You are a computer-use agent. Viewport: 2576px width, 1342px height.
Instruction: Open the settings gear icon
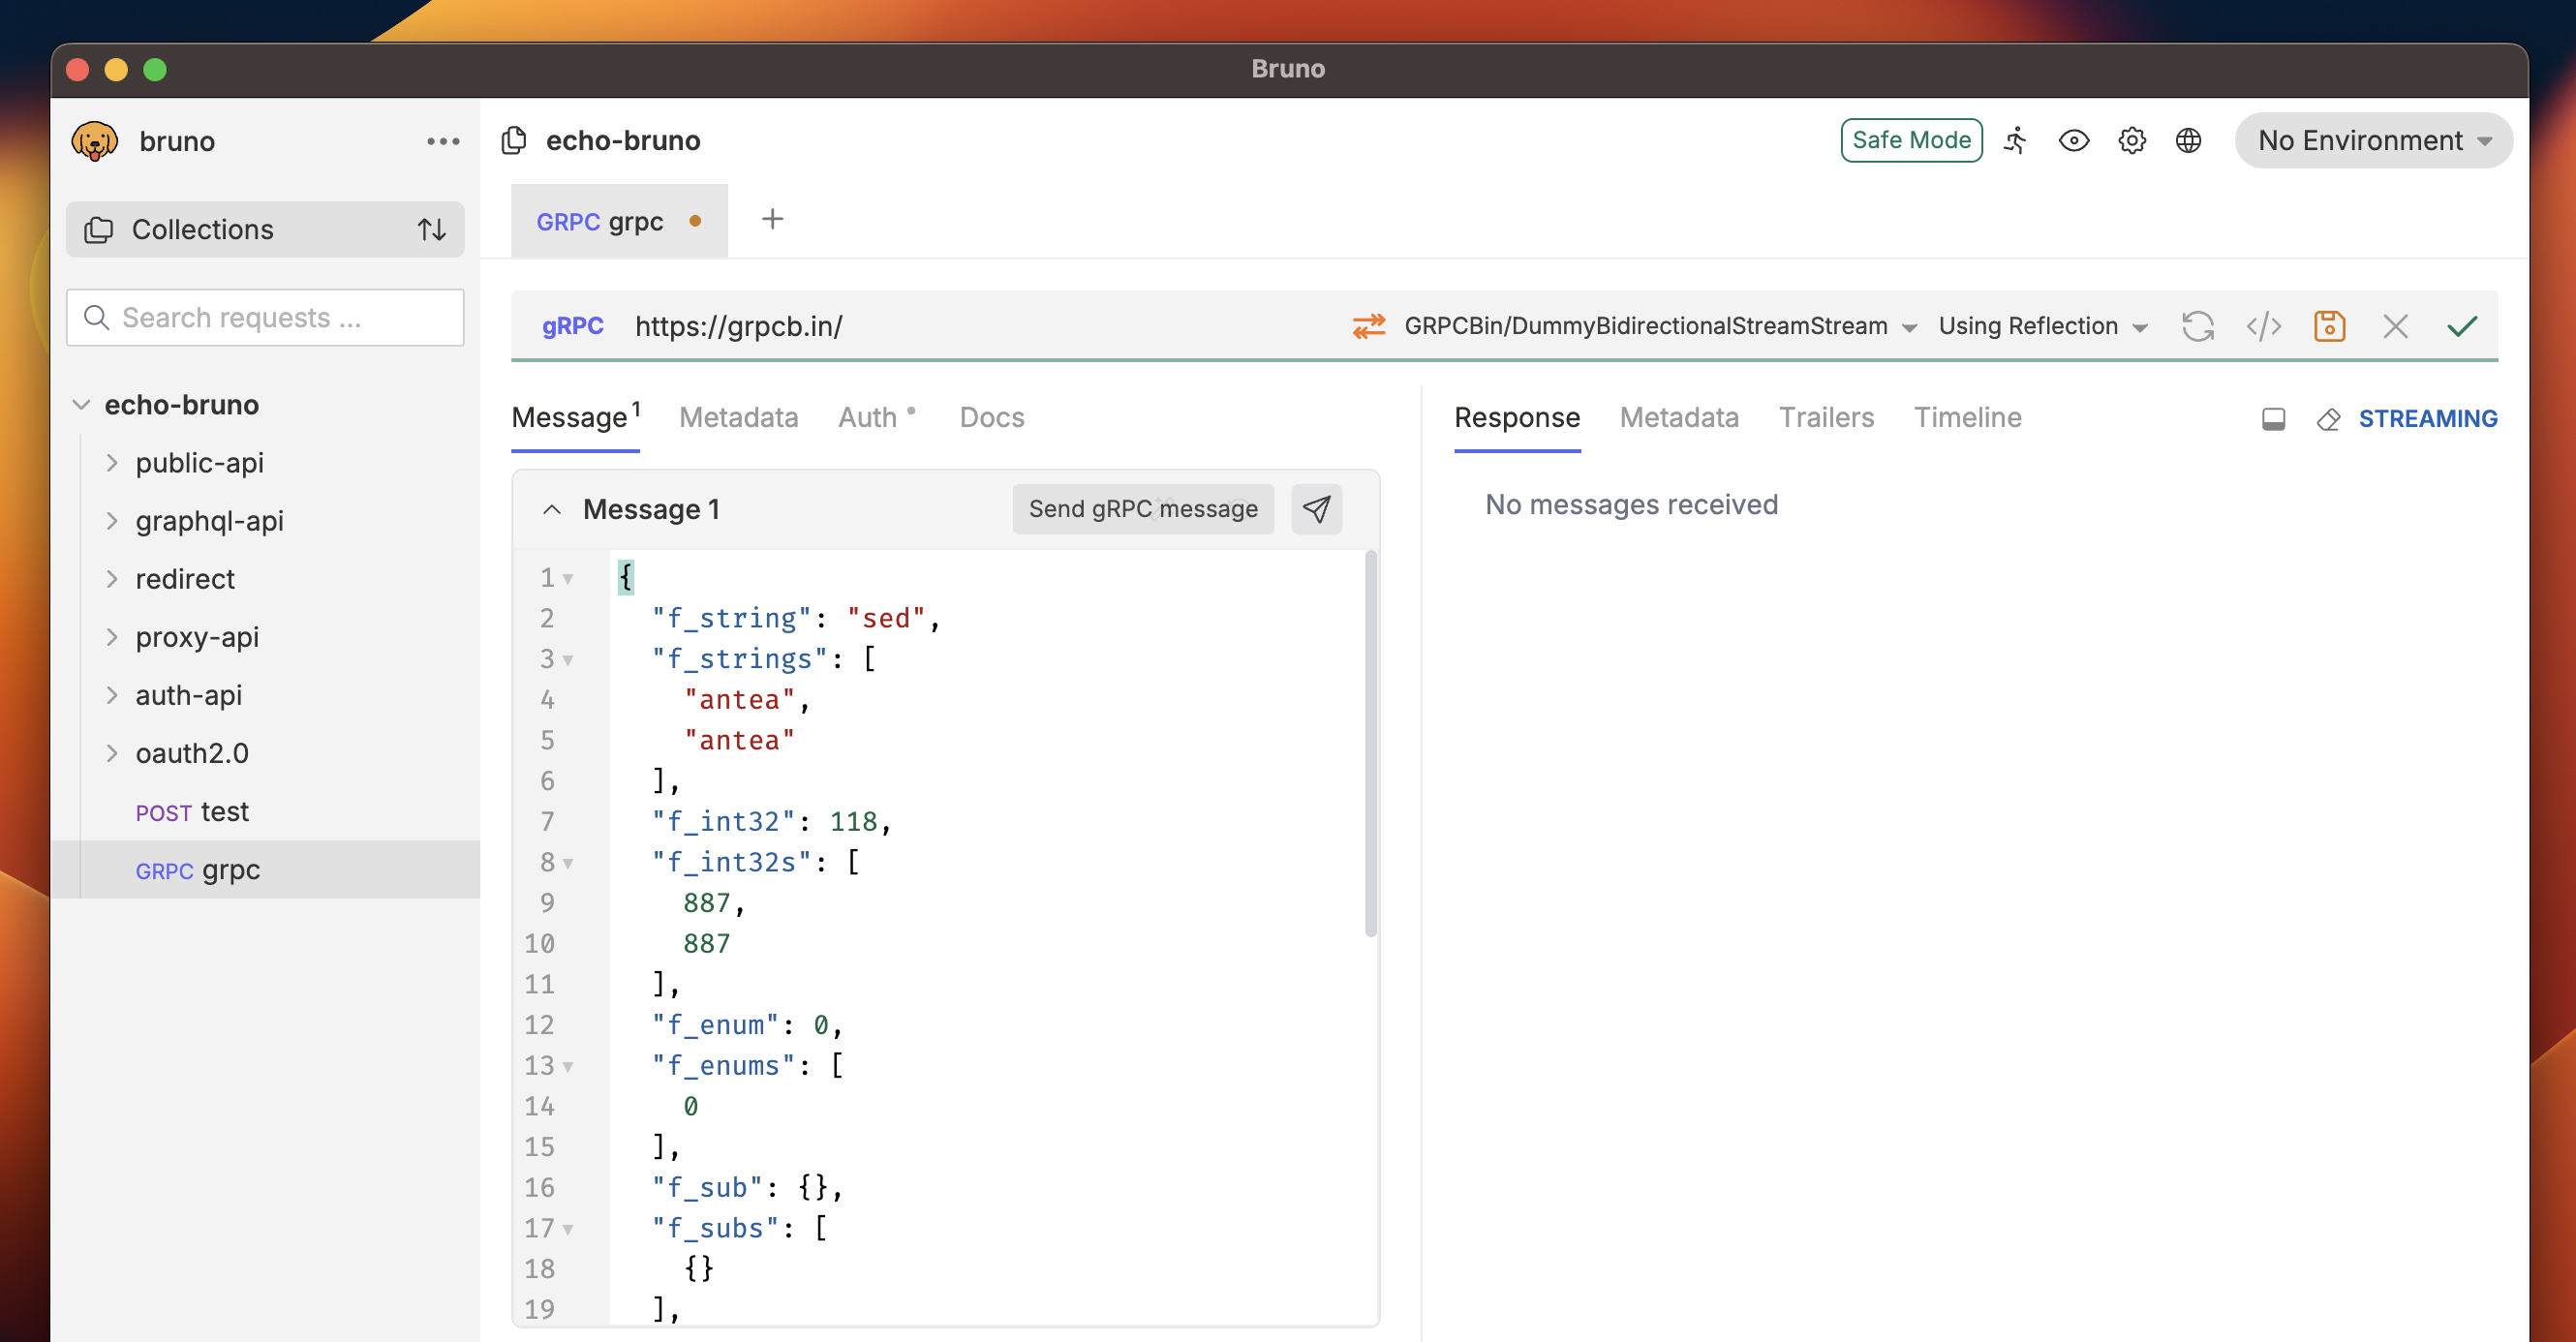pyautogui.click(x=2131, y=140)
